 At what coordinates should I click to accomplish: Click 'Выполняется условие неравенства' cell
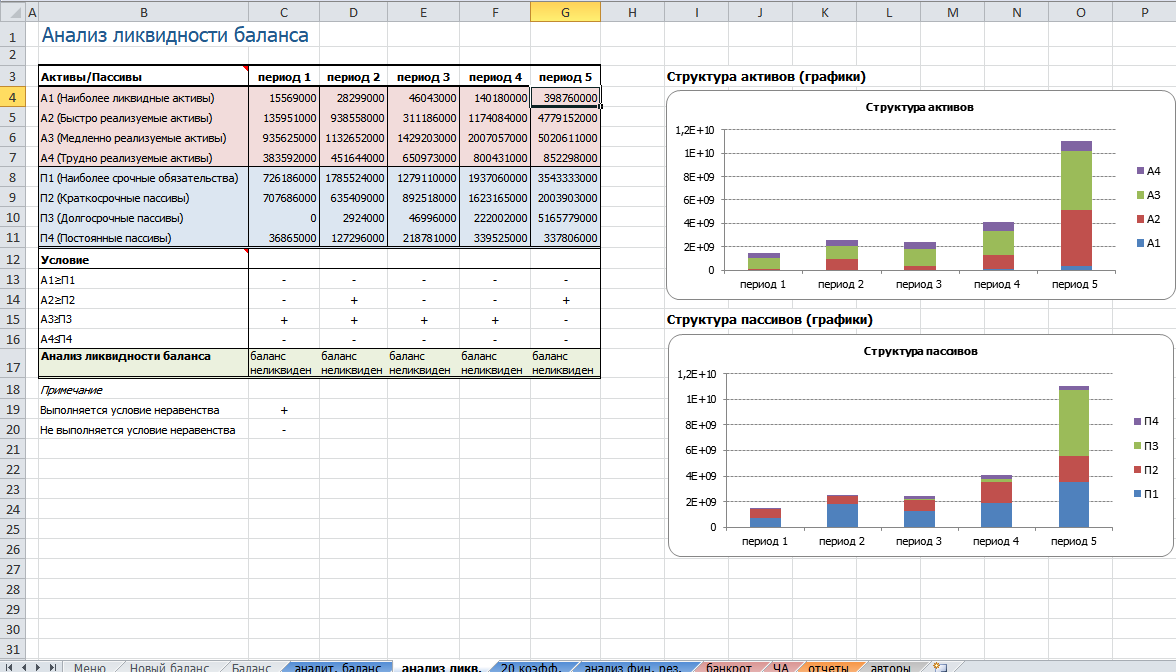(x=143, y=410)
